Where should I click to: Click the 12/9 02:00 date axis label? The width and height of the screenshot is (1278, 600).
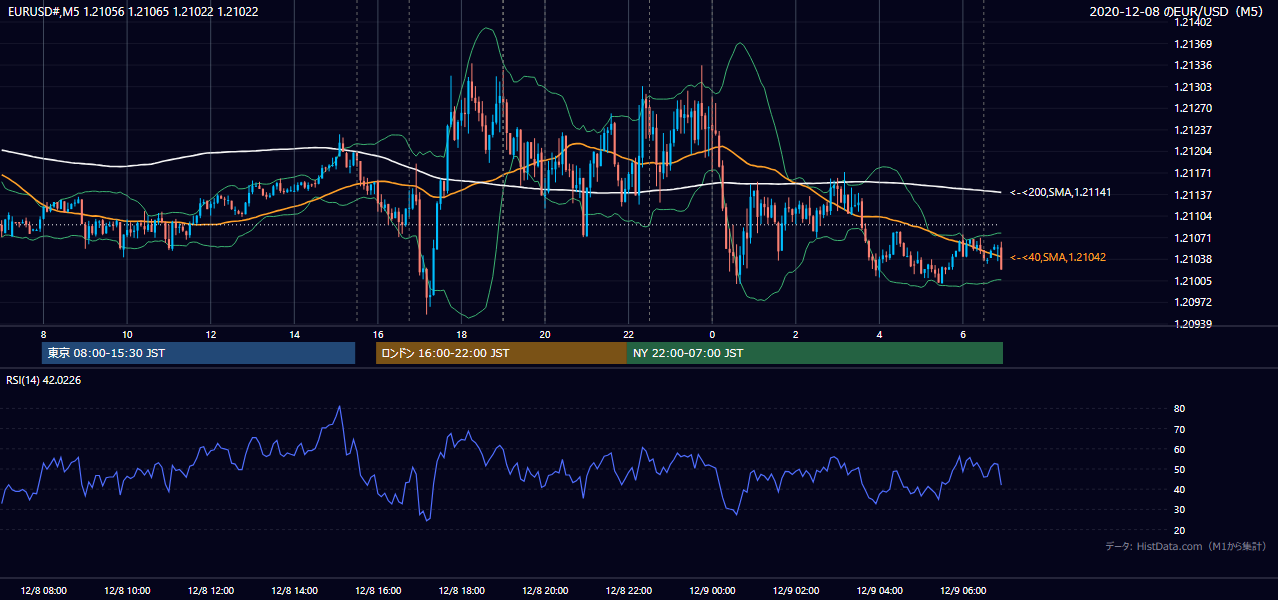click(x=796, y=590)
